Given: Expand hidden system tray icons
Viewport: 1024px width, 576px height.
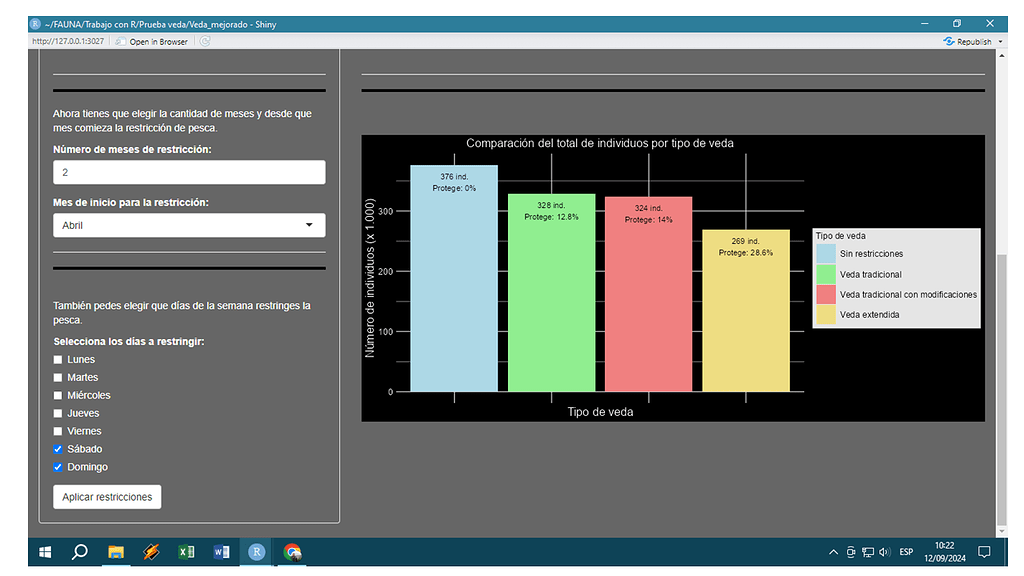Looking at the screenshot, I should click(x=833, y=551).
